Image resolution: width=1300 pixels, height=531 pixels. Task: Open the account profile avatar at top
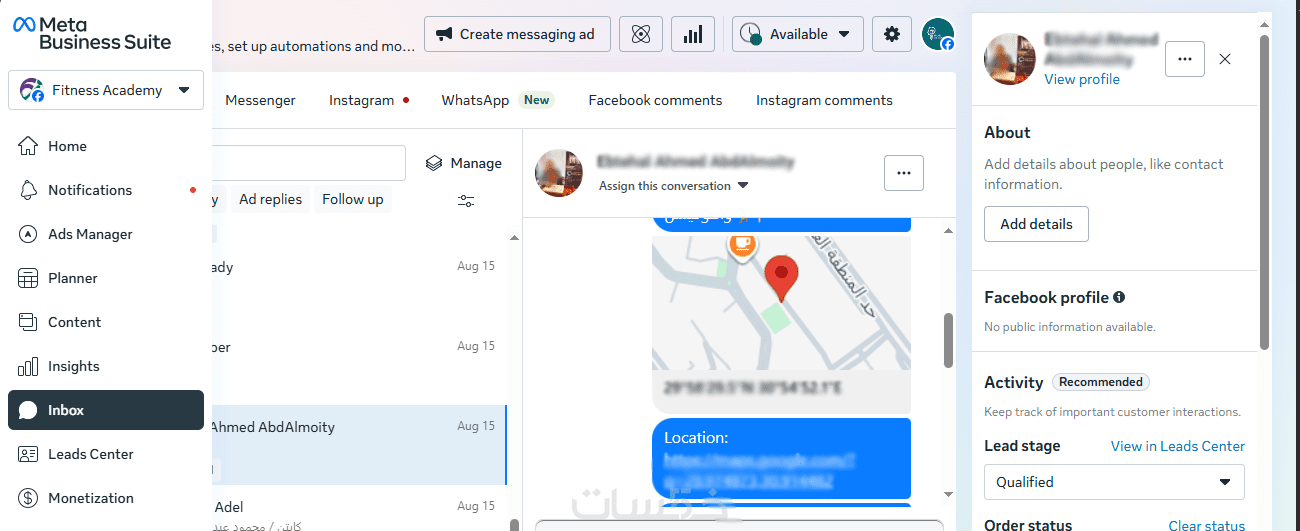pyautogui.click(x=937, y=34)
